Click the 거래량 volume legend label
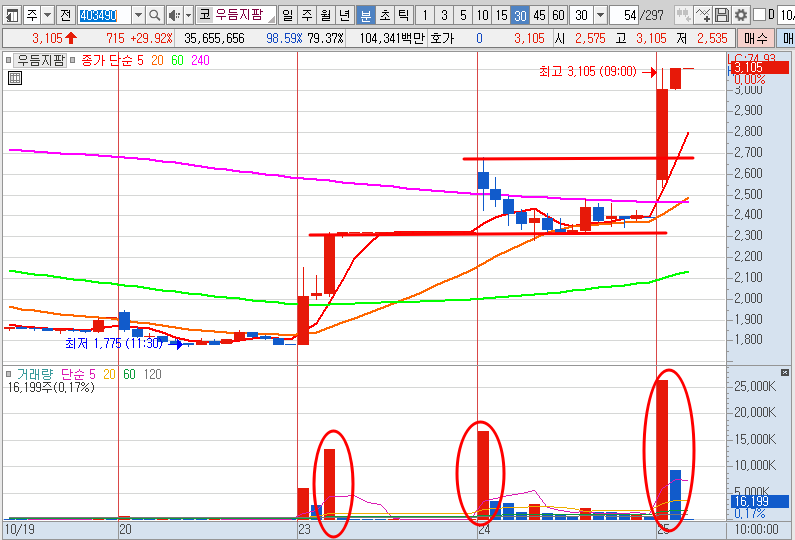 tap(35, 374)
